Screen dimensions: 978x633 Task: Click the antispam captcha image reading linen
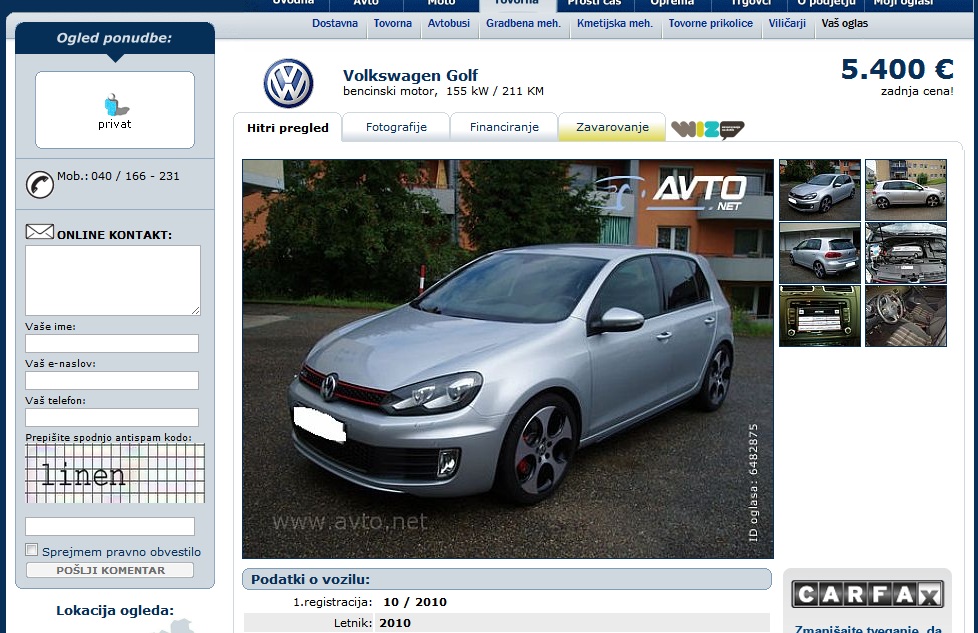pos(115,473)
